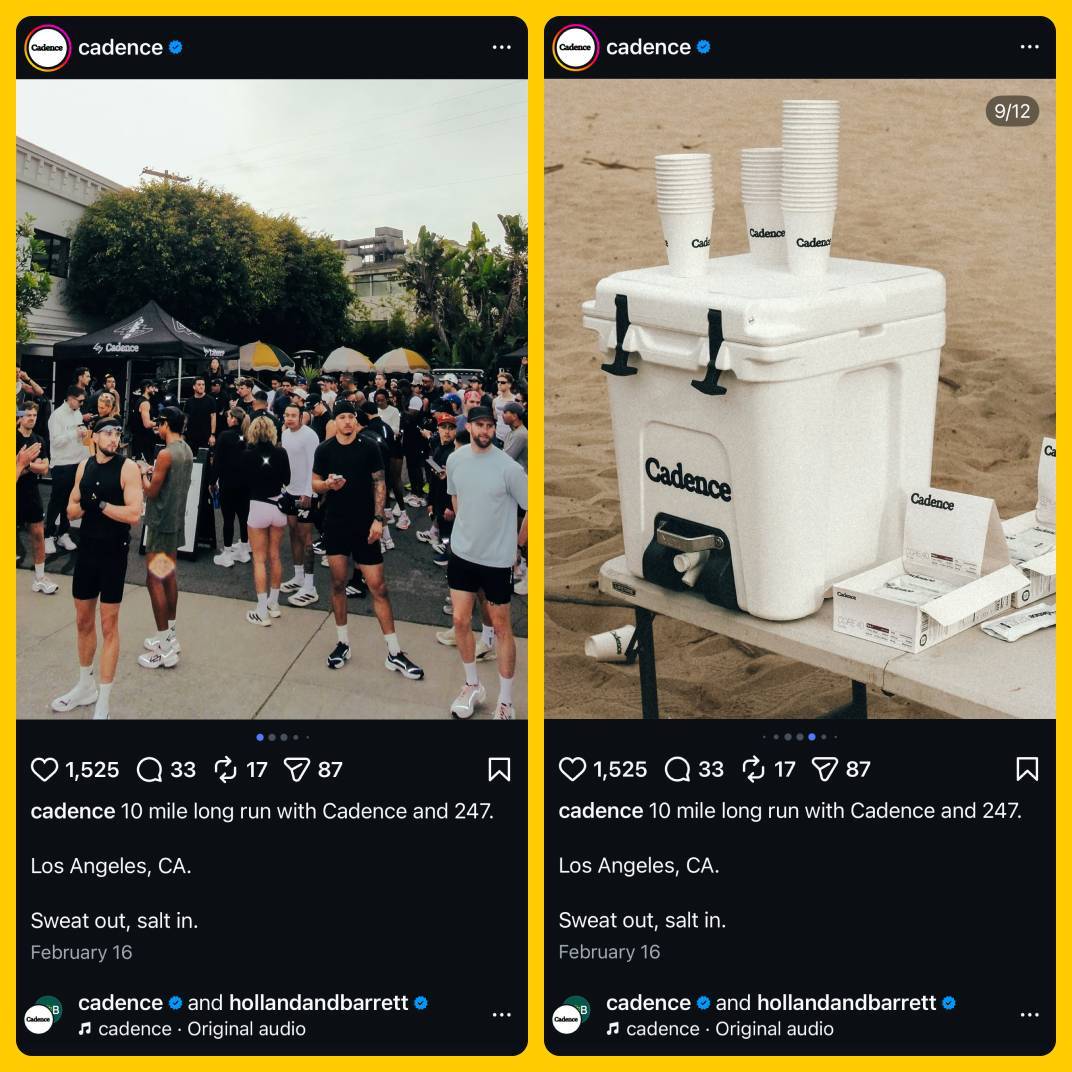
Task: Like the right post with heart icon
Action: [572, 769]
